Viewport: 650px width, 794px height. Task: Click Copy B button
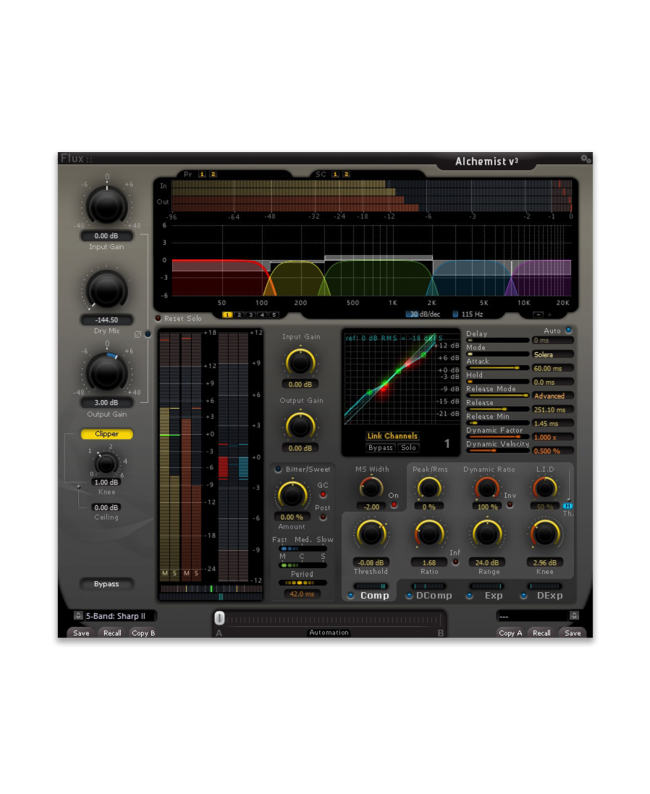point(143,633)
